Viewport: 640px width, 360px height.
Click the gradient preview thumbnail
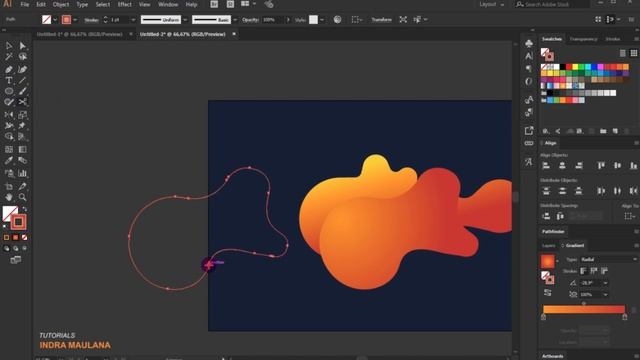[x=548, y=261]
